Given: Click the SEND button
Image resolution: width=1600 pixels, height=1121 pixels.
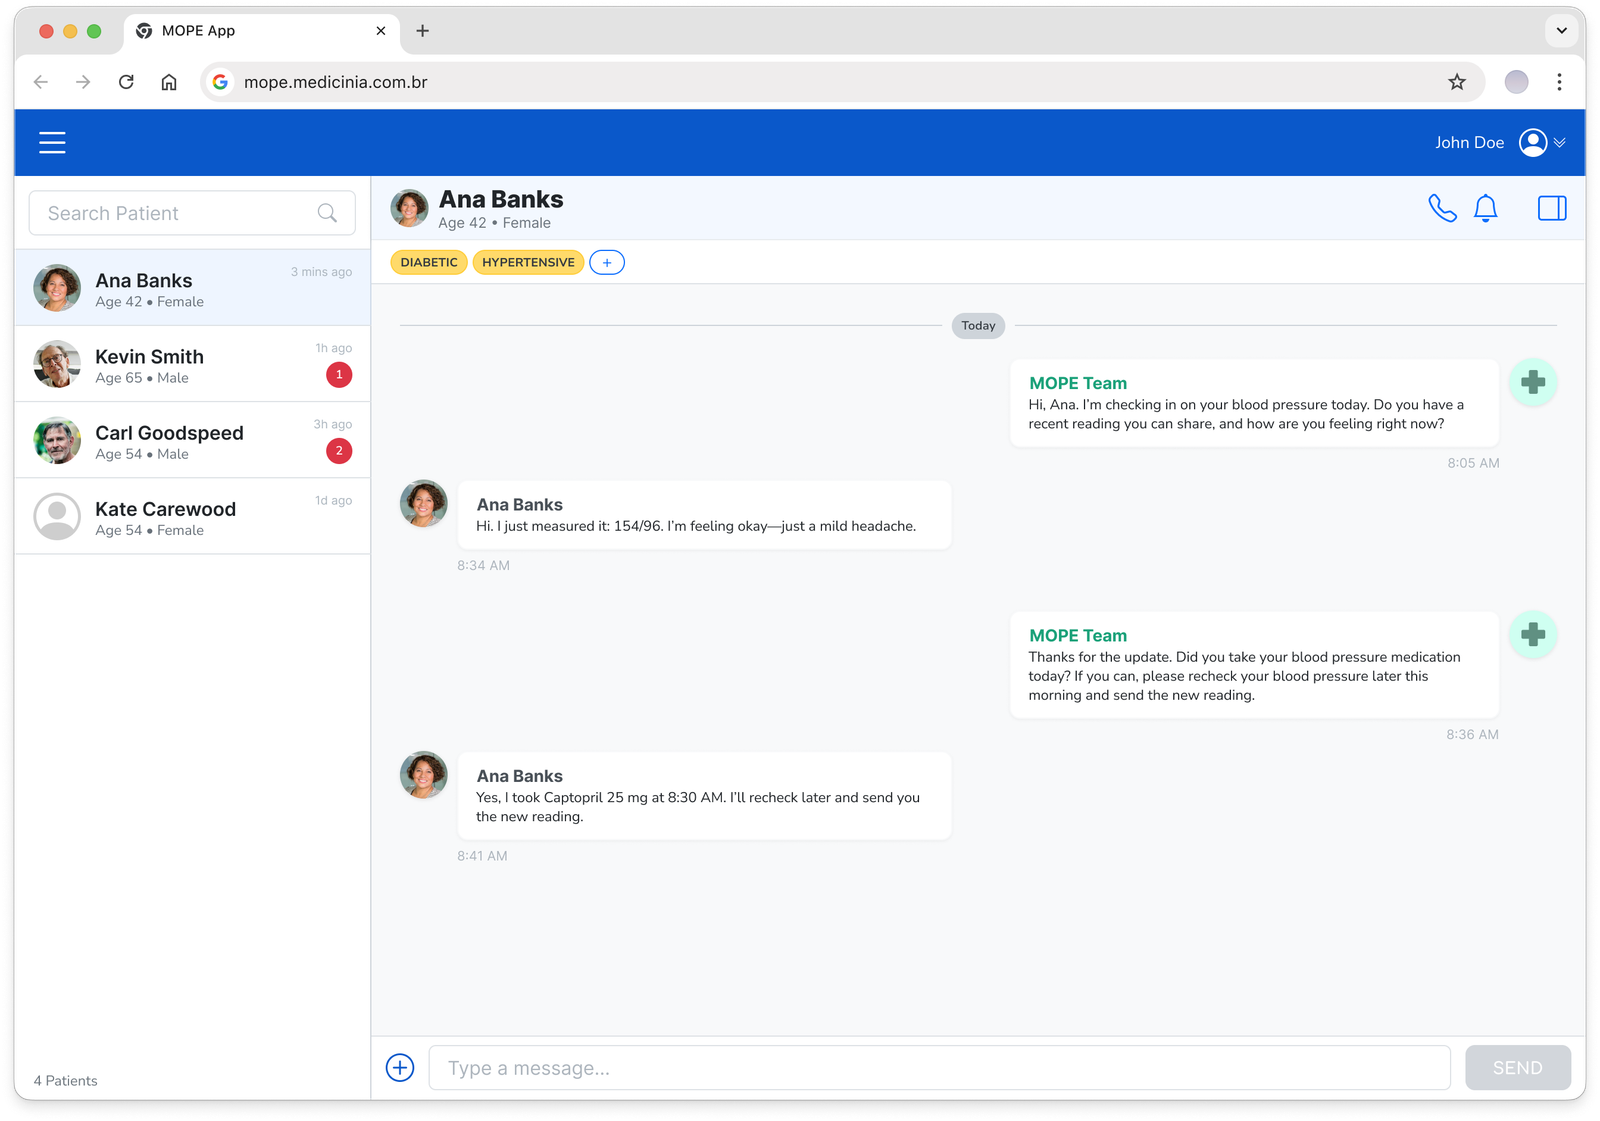Looking at the screenshot, I should point(1517,1068).
